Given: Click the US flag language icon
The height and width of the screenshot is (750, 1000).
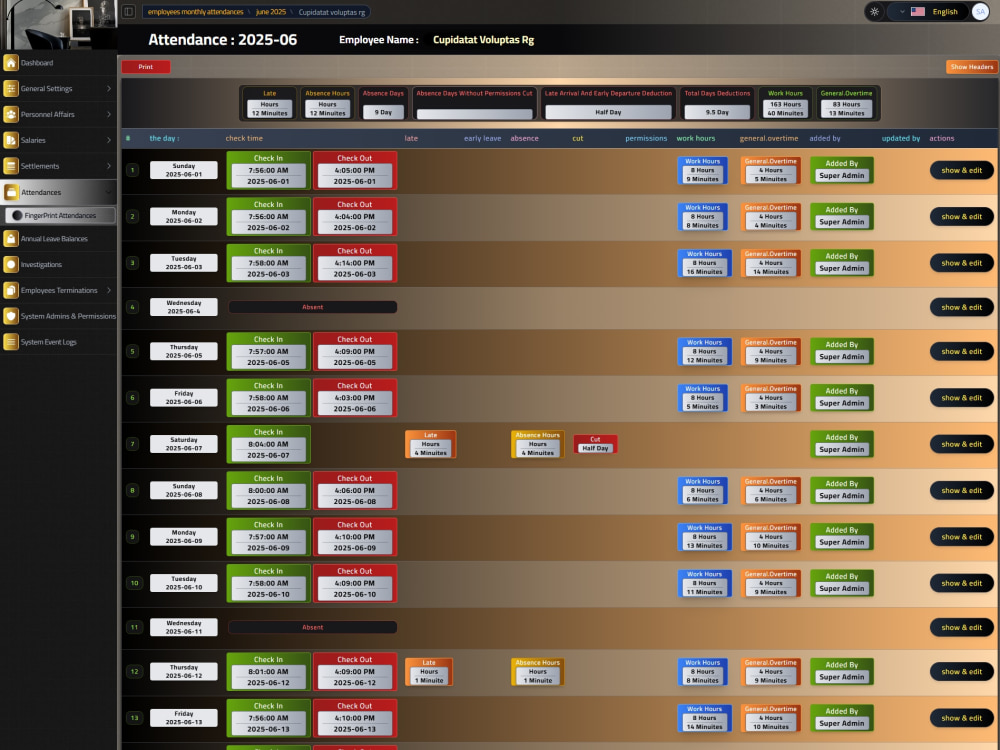Looking at the screenshot, I should pos(918,11).
